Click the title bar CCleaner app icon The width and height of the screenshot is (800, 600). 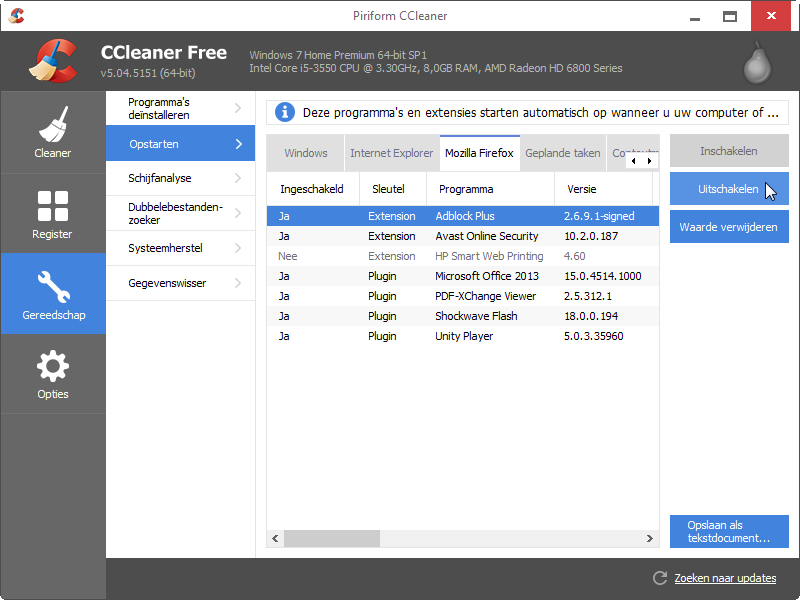pyautogui.click(x=16, y=16)
